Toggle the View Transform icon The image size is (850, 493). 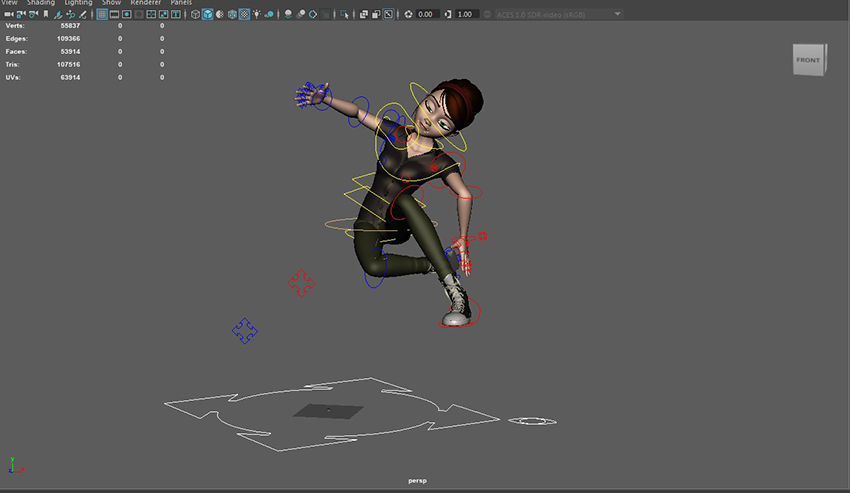487,15
